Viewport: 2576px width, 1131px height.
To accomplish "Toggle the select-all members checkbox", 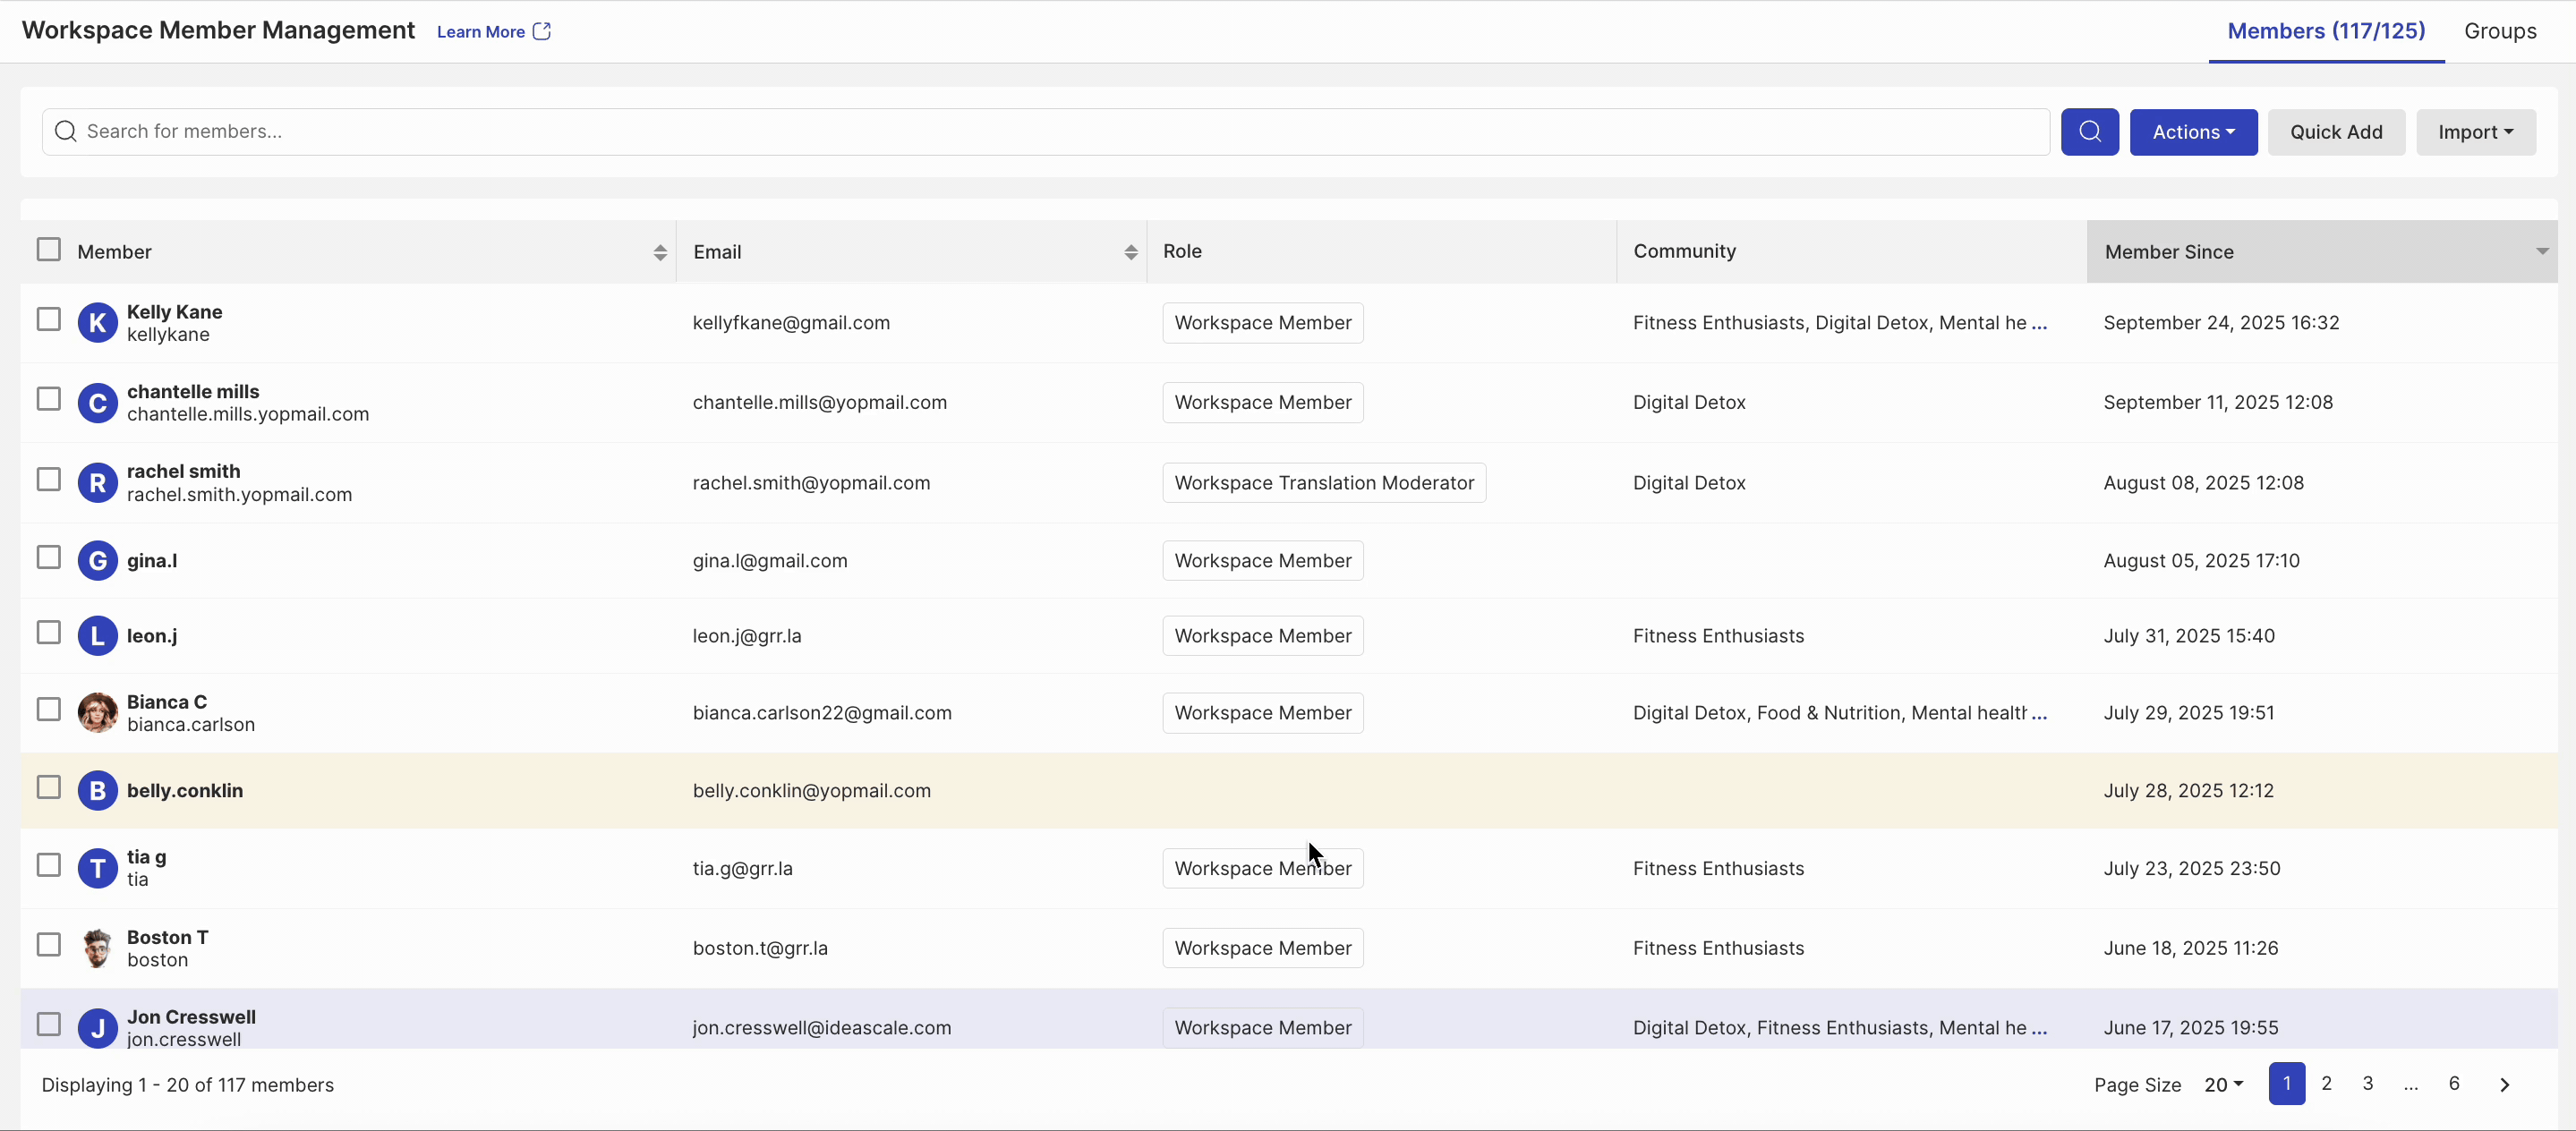I will tap(49, 250).
